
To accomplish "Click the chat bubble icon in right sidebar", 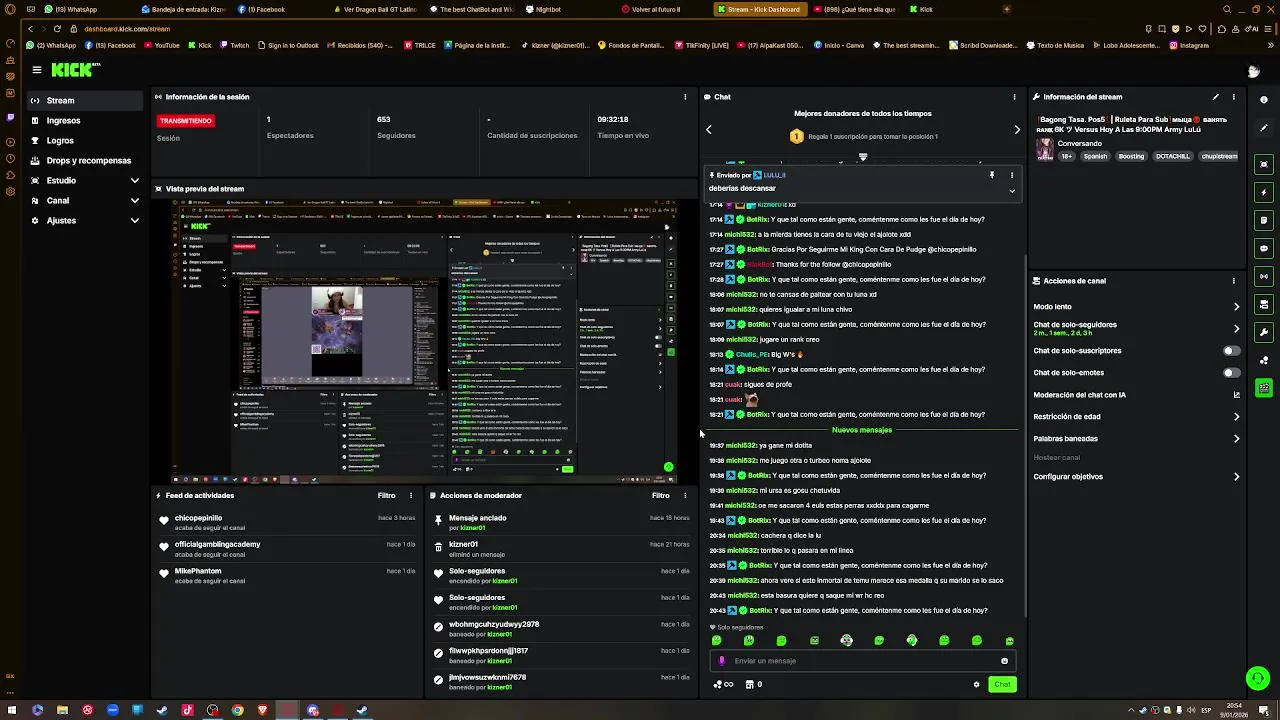I will (x=1264, y=248).
